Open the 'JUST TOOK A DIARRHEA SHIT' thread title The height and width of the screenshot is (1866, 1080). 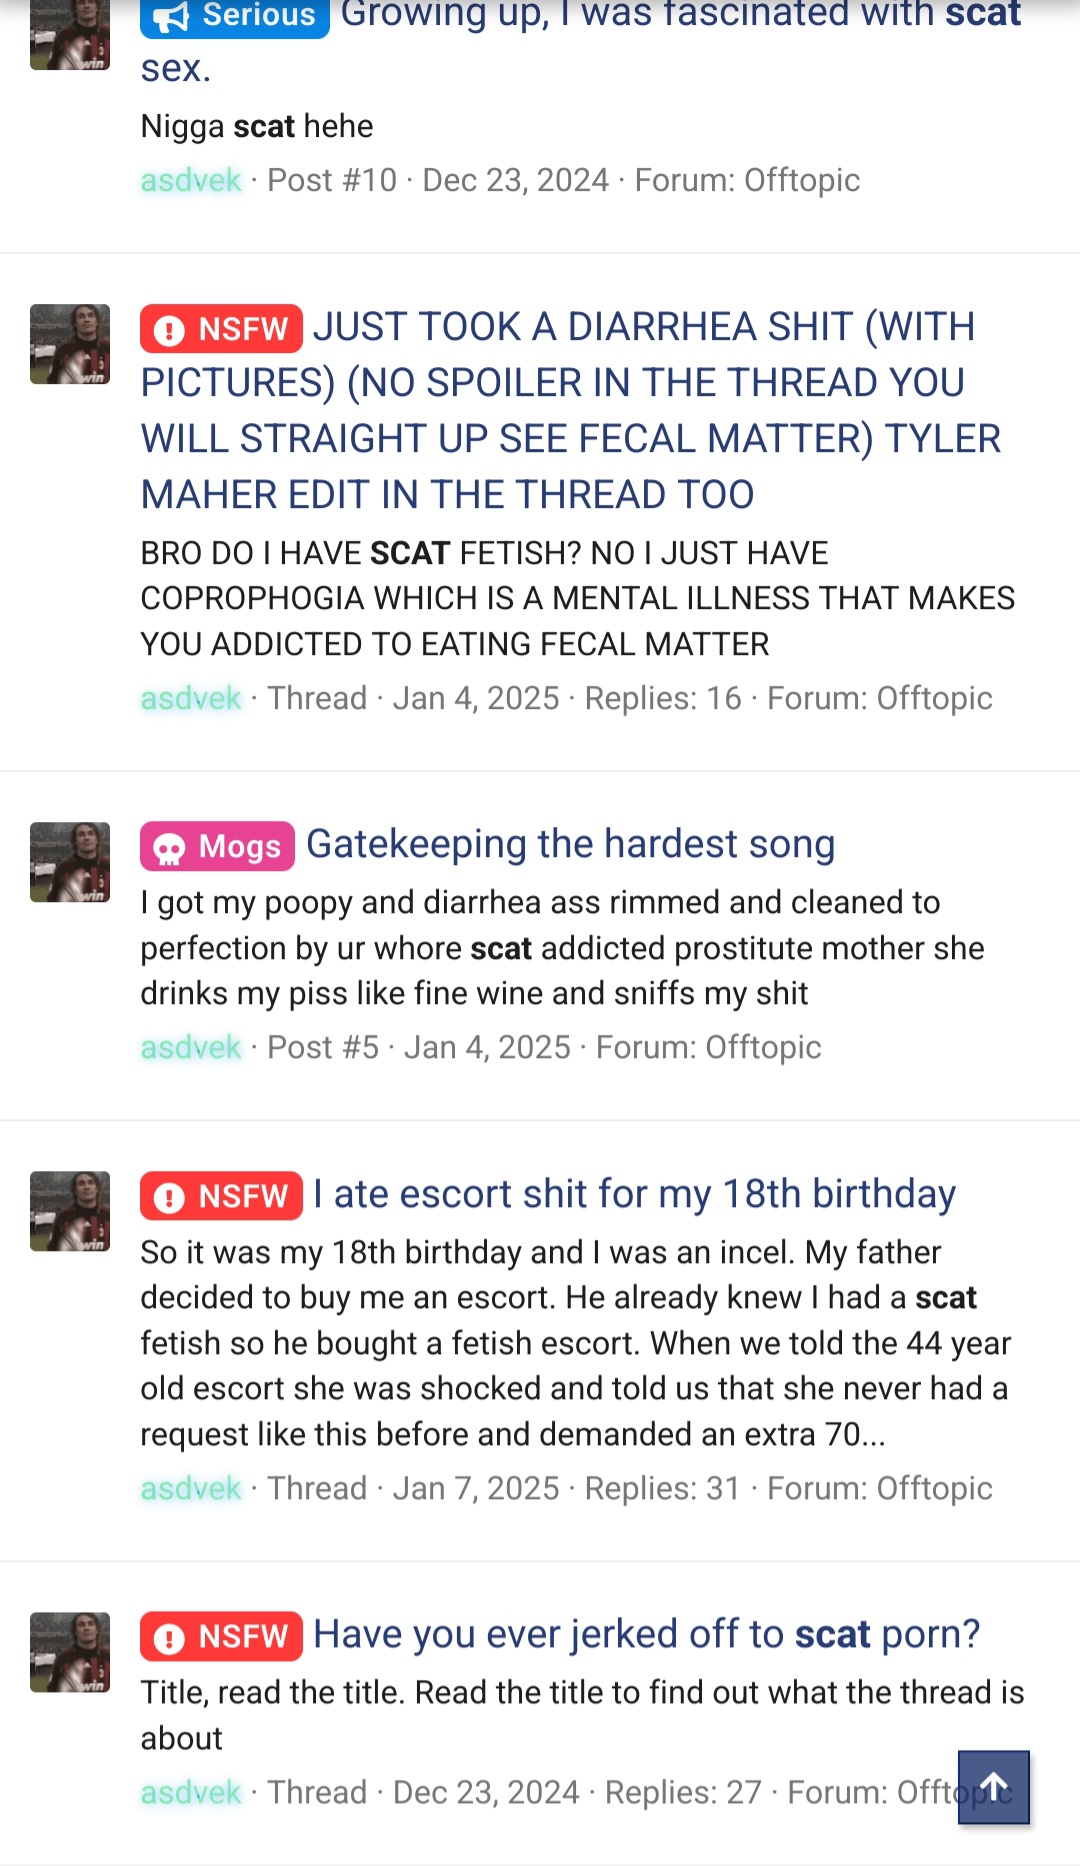(570, 410)
